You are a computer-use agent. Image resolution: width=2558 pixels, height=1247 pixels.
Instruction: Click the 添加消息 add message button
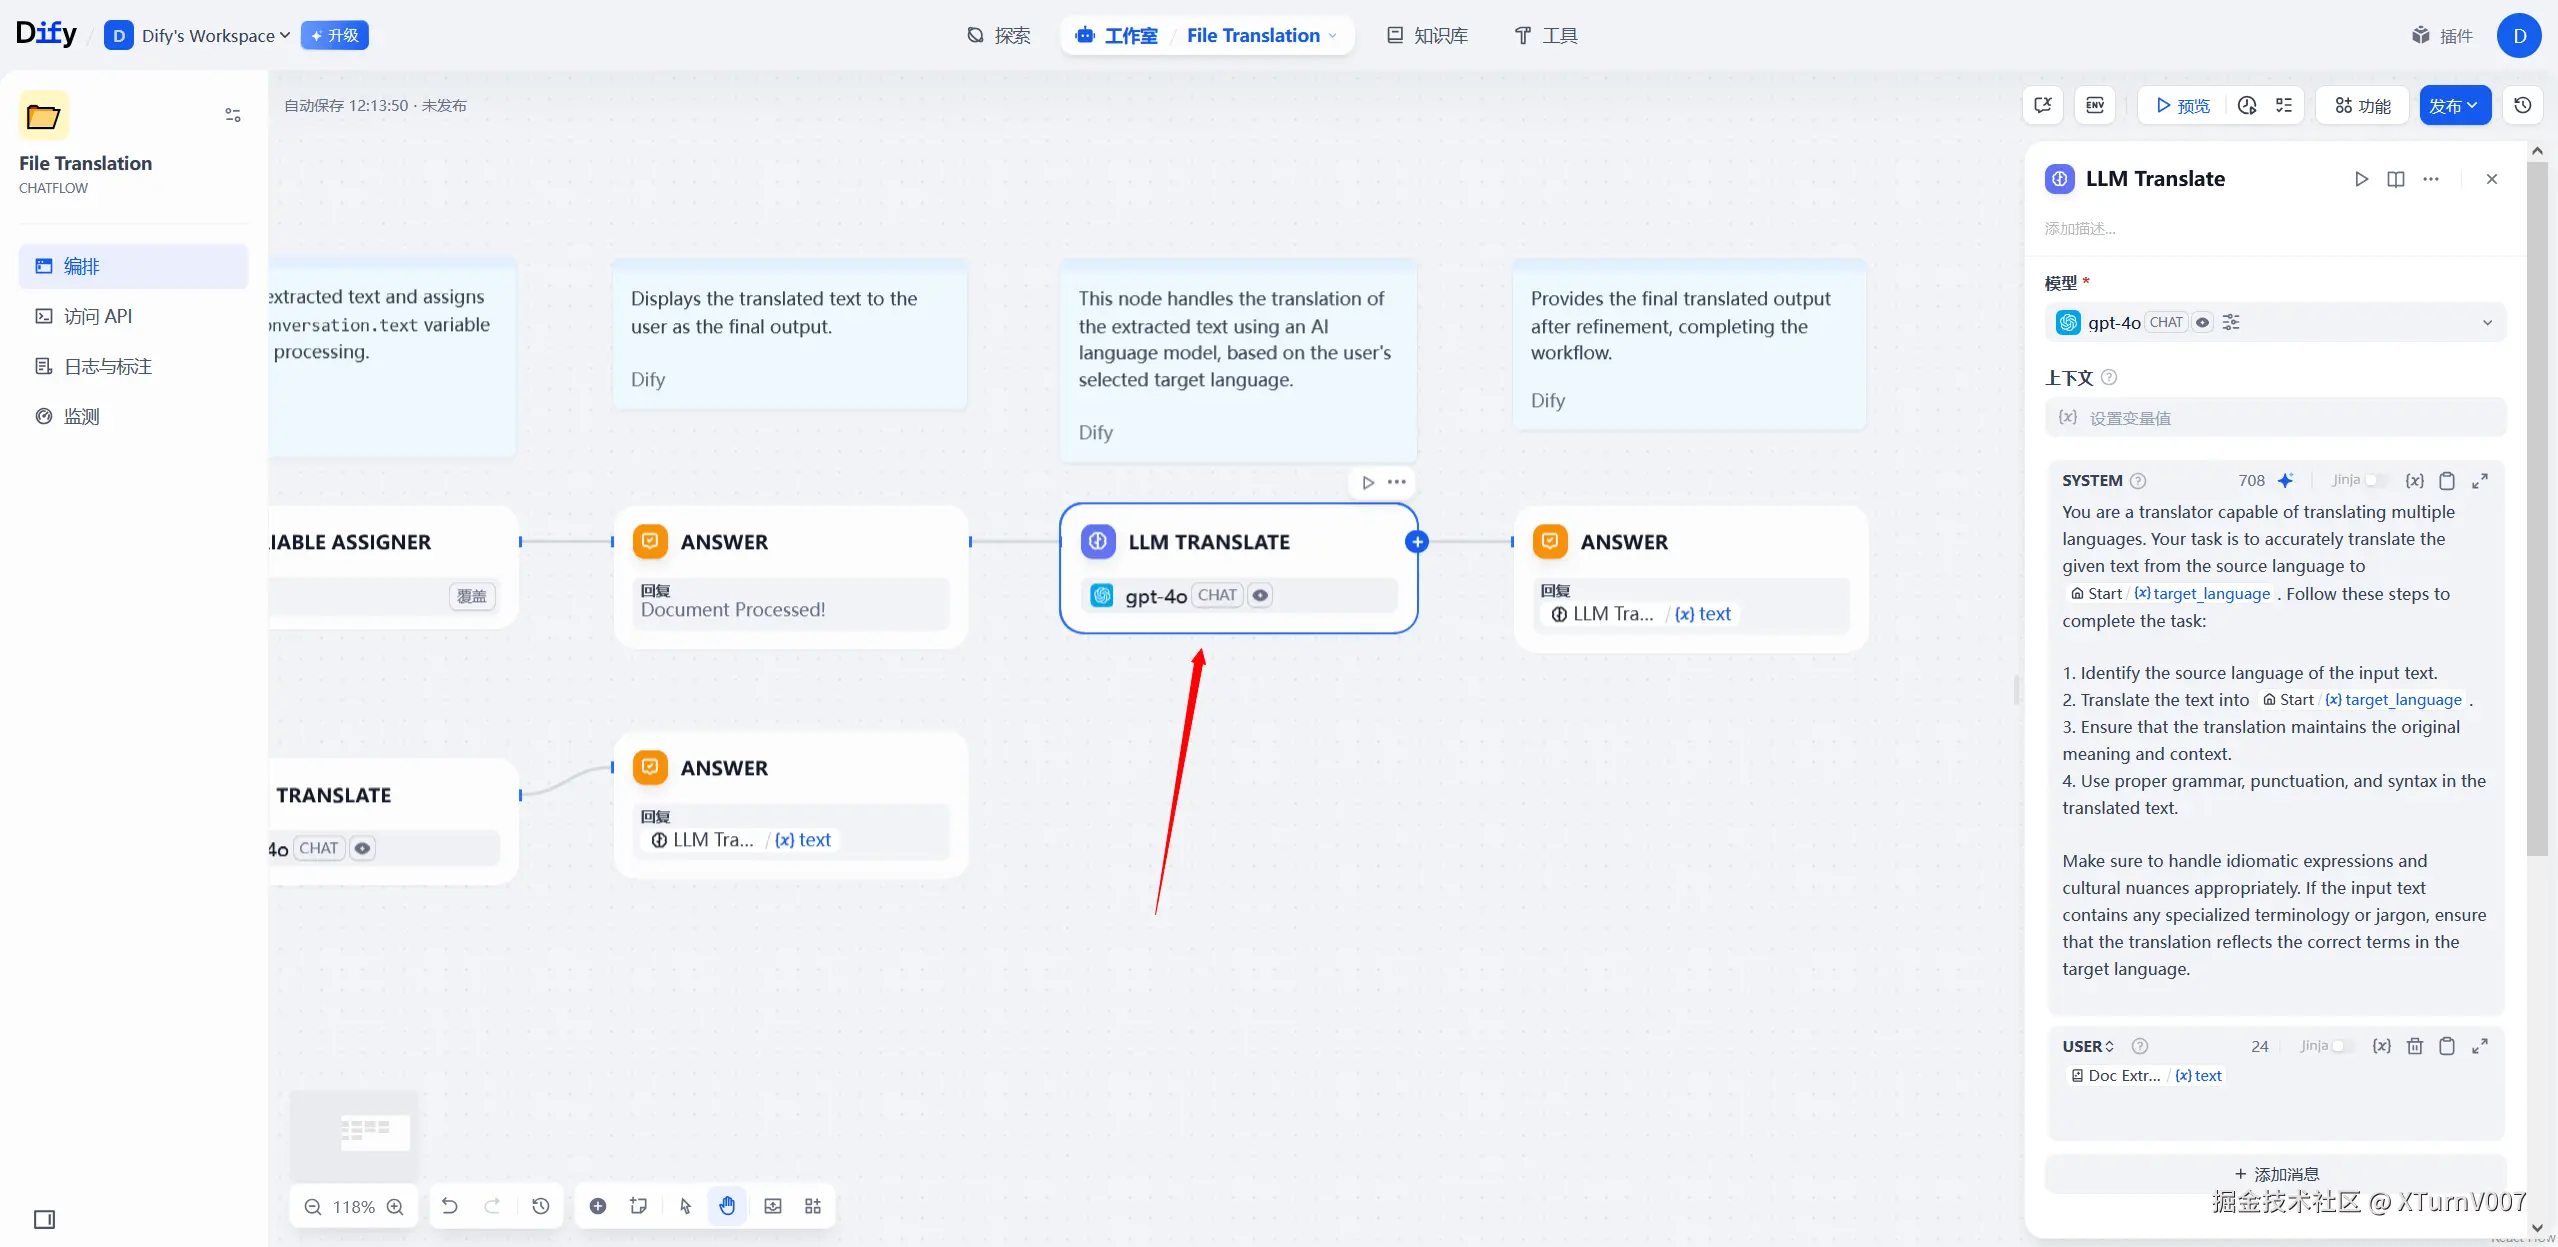(x=2276, y=1174)
